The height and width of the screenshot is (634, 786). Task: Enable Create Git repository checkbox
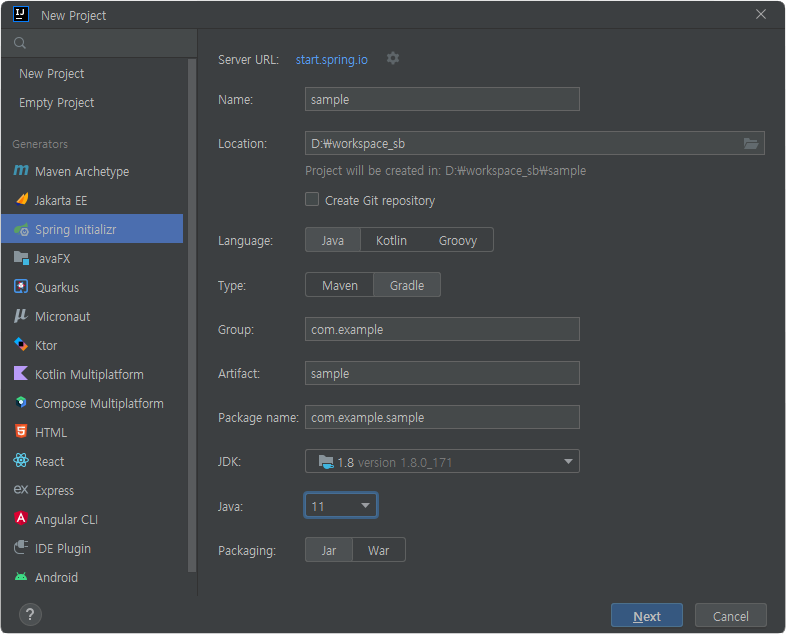pyautogui.click(x=312, y=199)
